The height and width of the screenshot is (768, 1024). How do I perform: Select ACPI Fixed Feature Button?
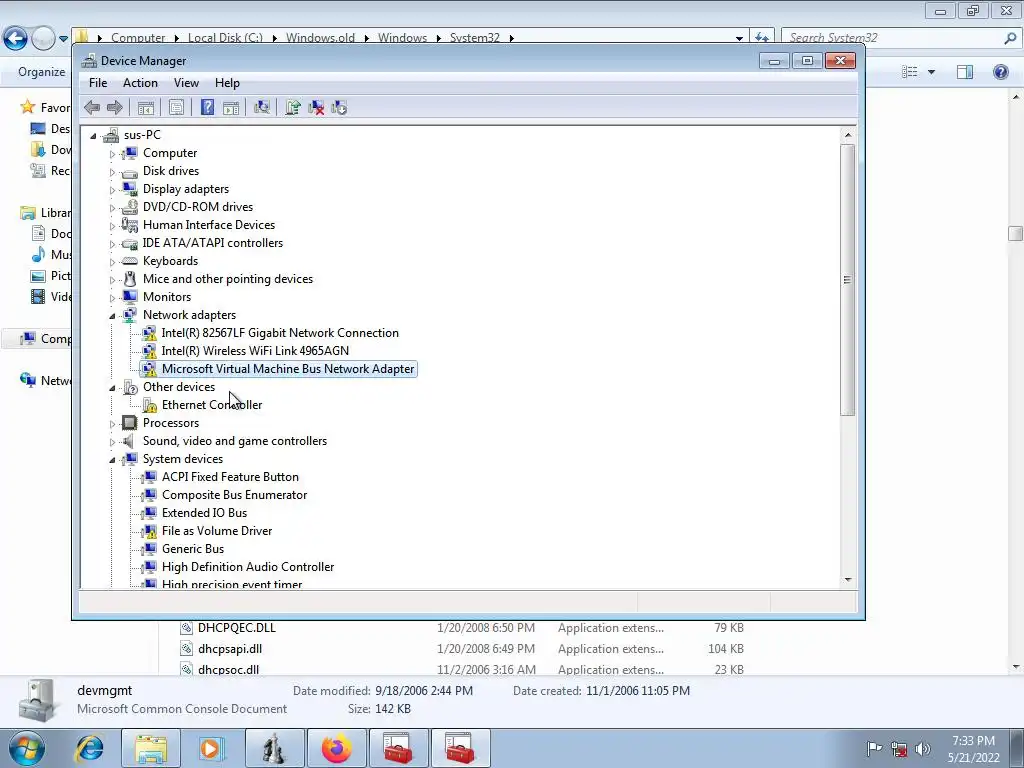click(x=230, y=477)
